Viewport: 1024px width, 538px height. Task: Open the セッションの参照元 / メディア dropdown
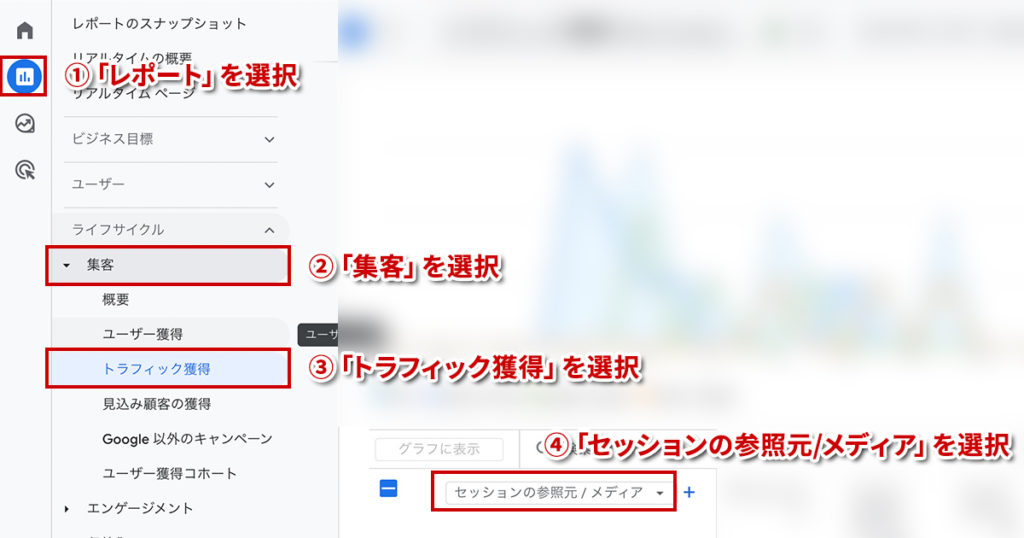point(558,492)
